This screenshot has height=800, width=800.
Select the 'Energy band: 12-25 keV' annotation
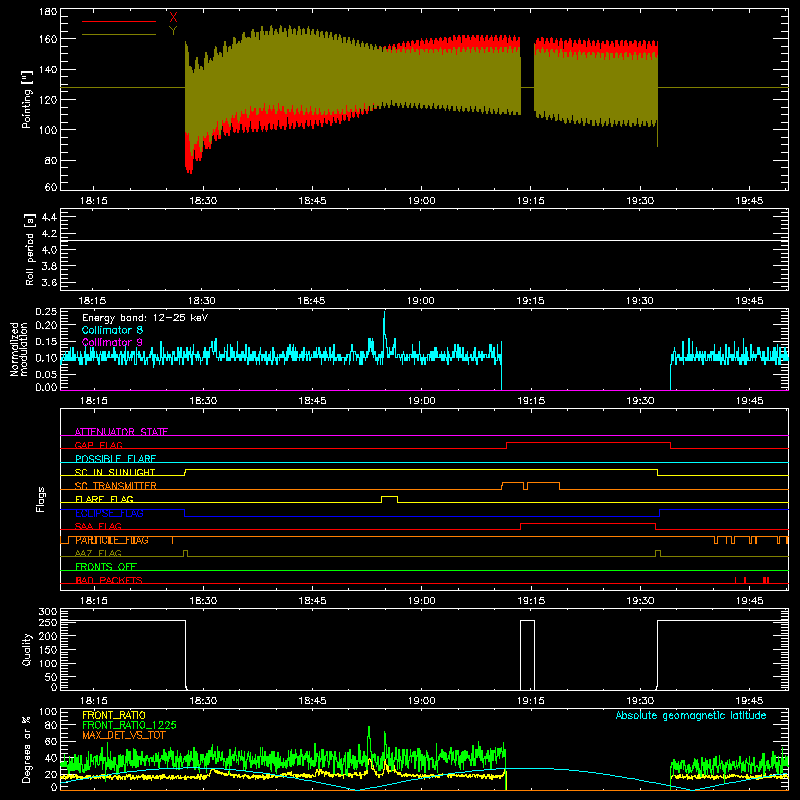[x=145, y=318]
